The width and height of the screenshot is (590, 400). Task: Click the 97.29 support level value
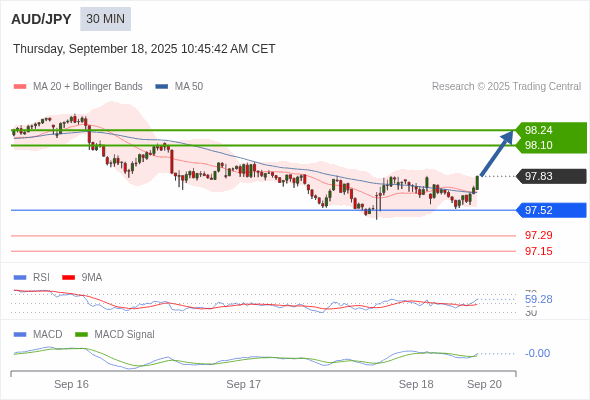click(x=538, y=236)
